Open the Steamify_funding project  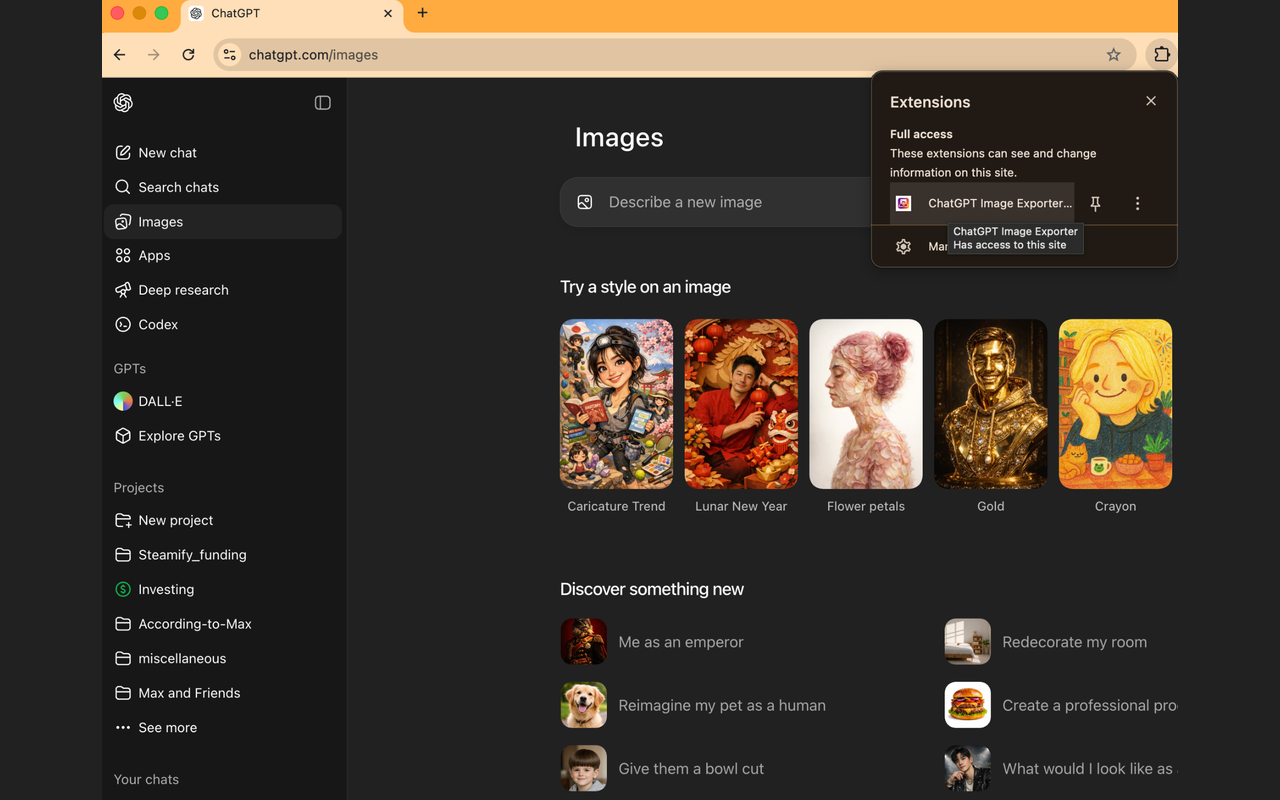pyautogui.click(x=223, y=555)
